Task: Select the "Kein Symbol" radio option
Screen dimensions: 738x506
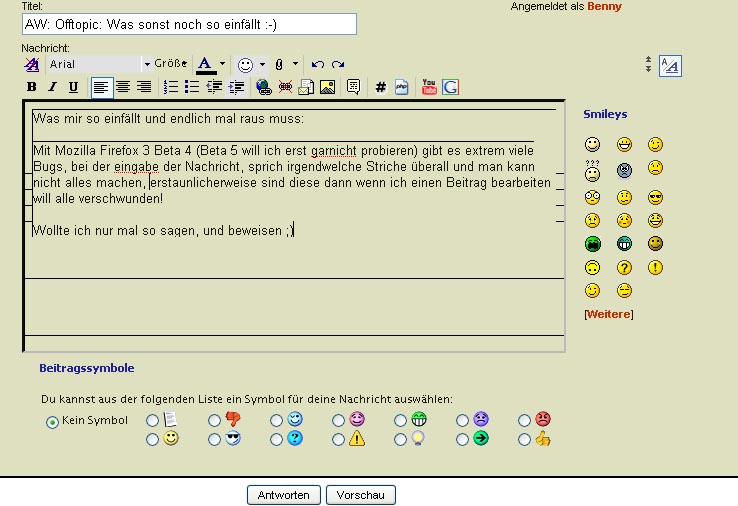Action: pos(52,422)
